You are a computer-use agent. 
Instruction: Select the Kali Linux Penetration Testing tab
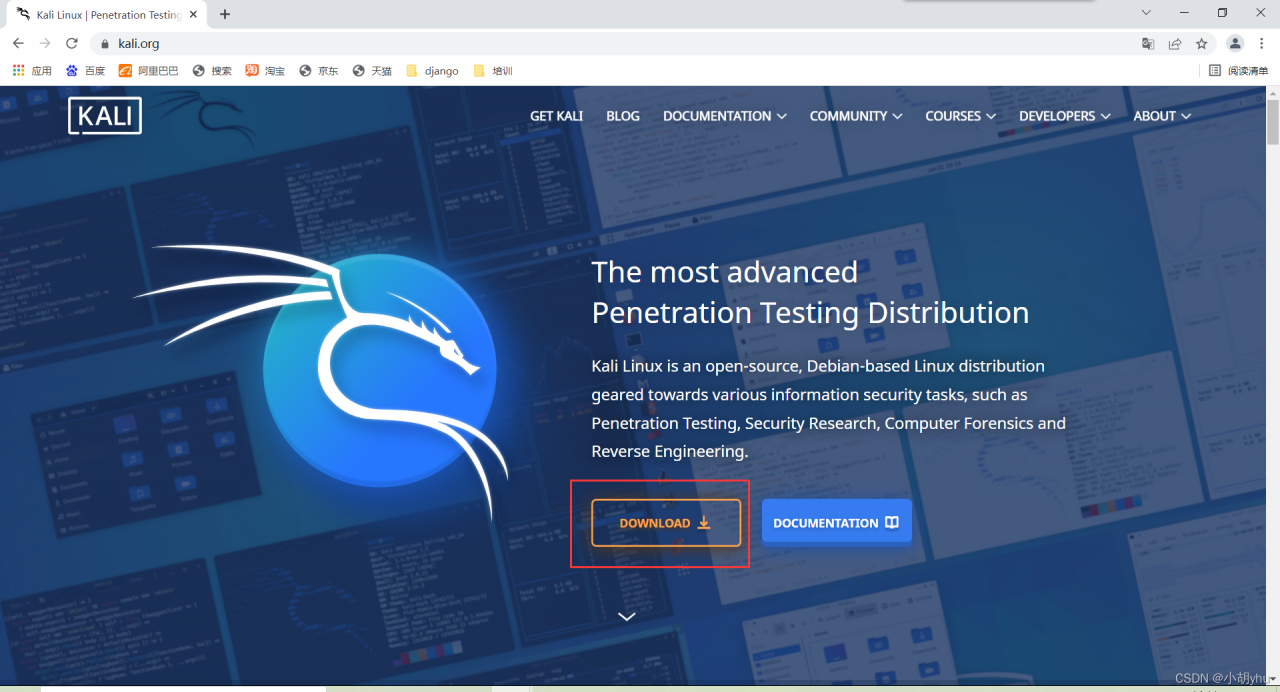108,15
